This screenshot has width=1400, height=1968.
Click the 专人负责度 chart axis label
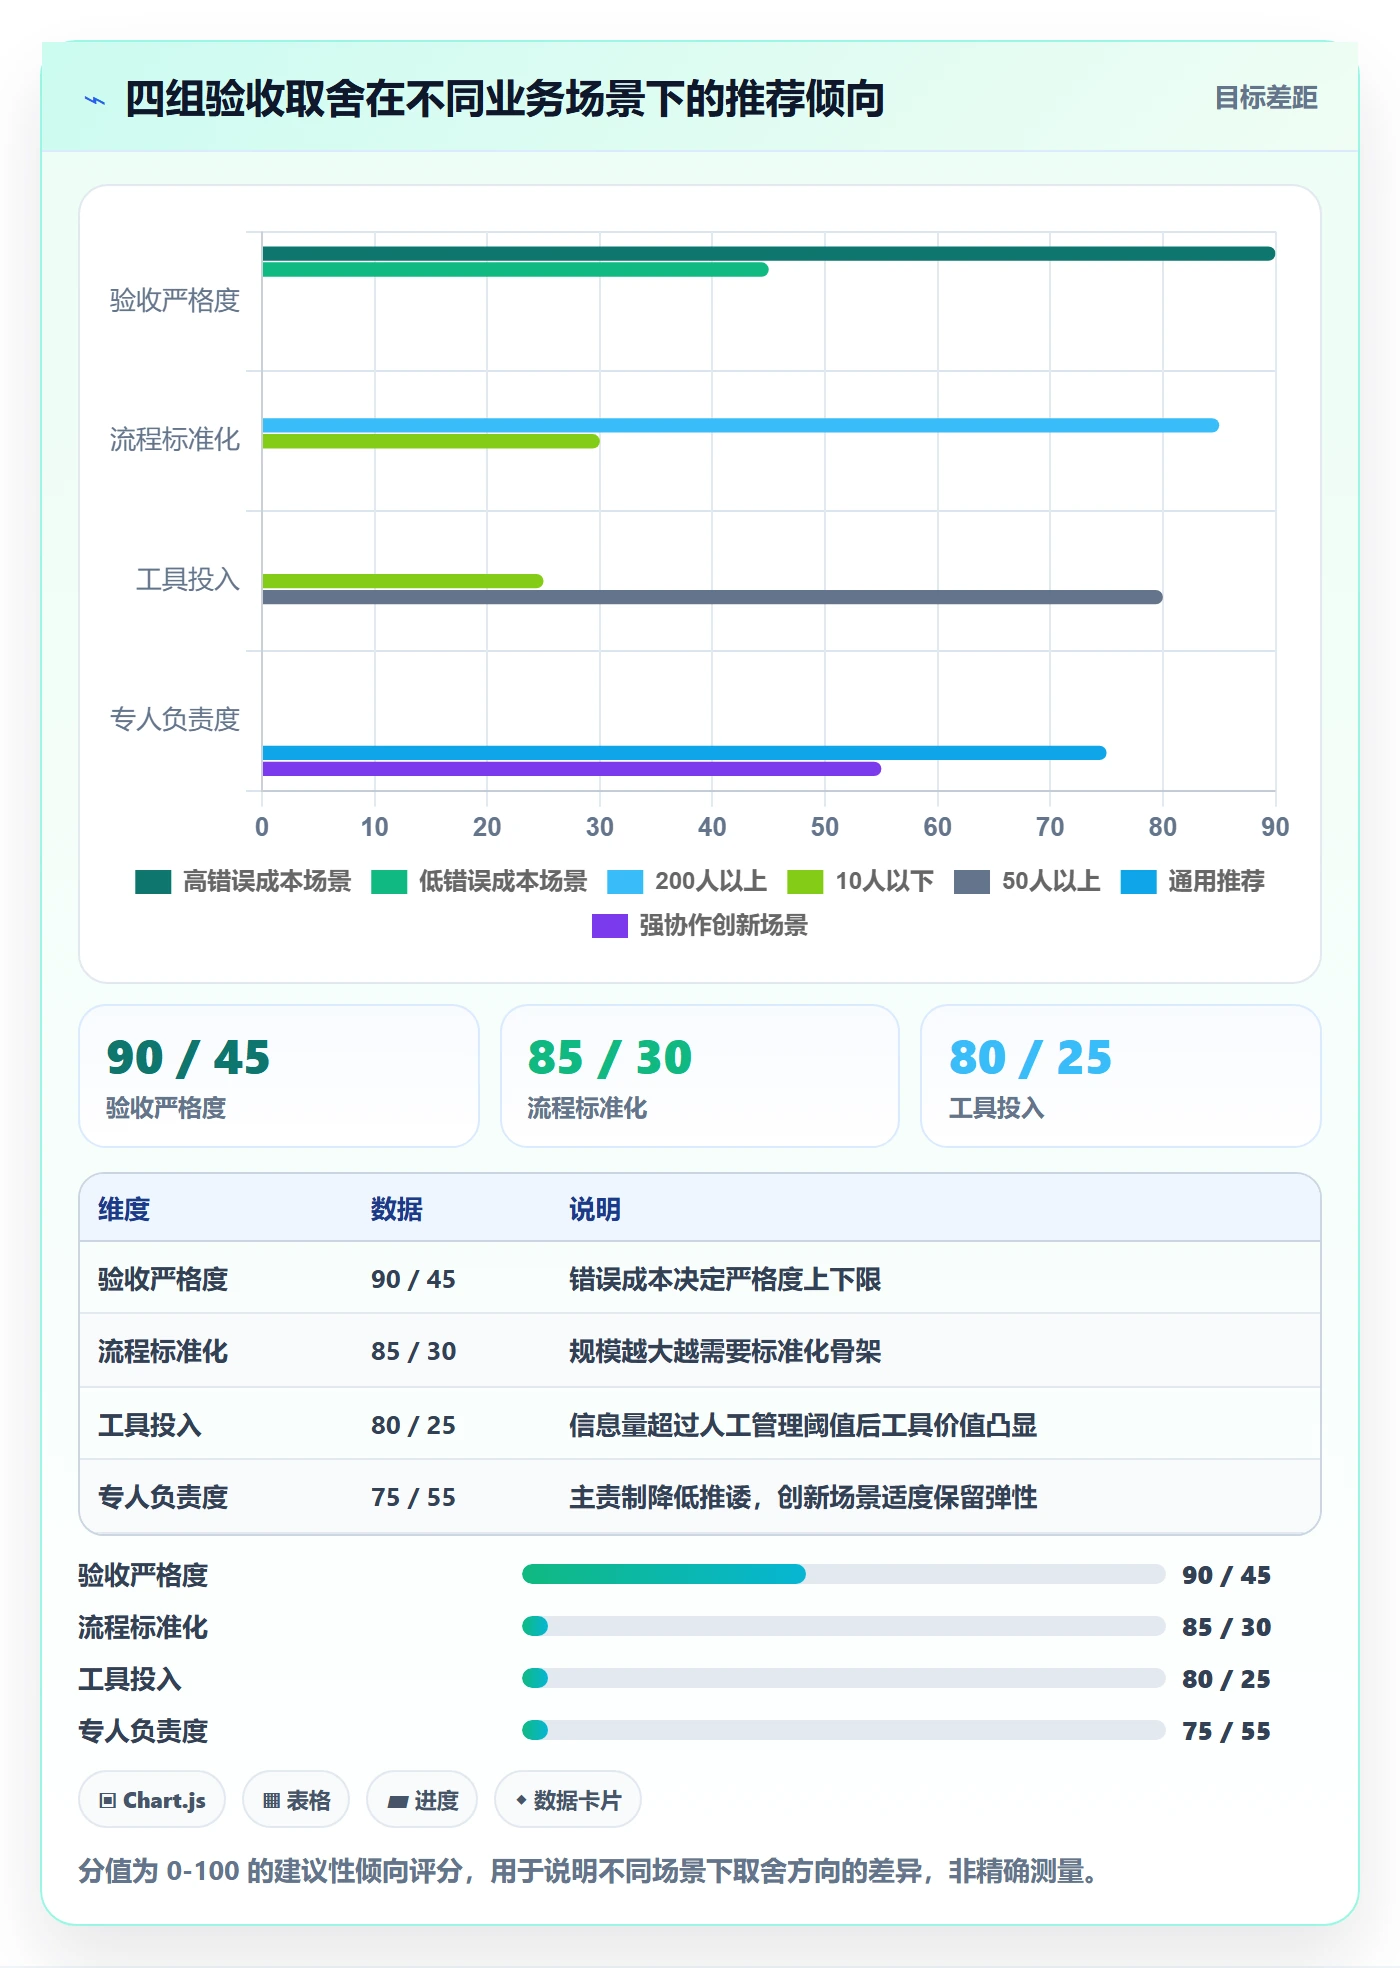click(175, 719)
